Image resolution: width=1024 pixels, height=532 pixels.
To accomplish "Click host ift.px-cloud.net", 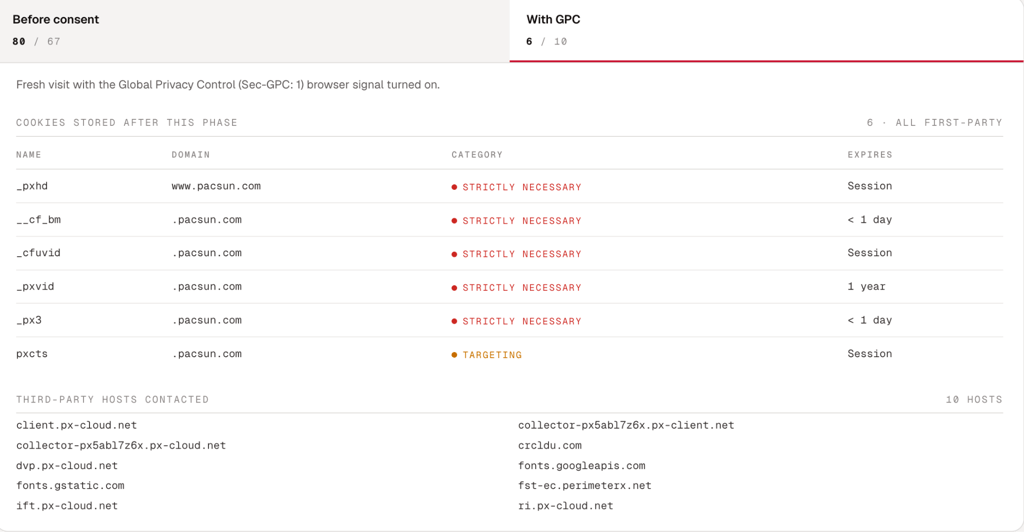I will [67, 506].
